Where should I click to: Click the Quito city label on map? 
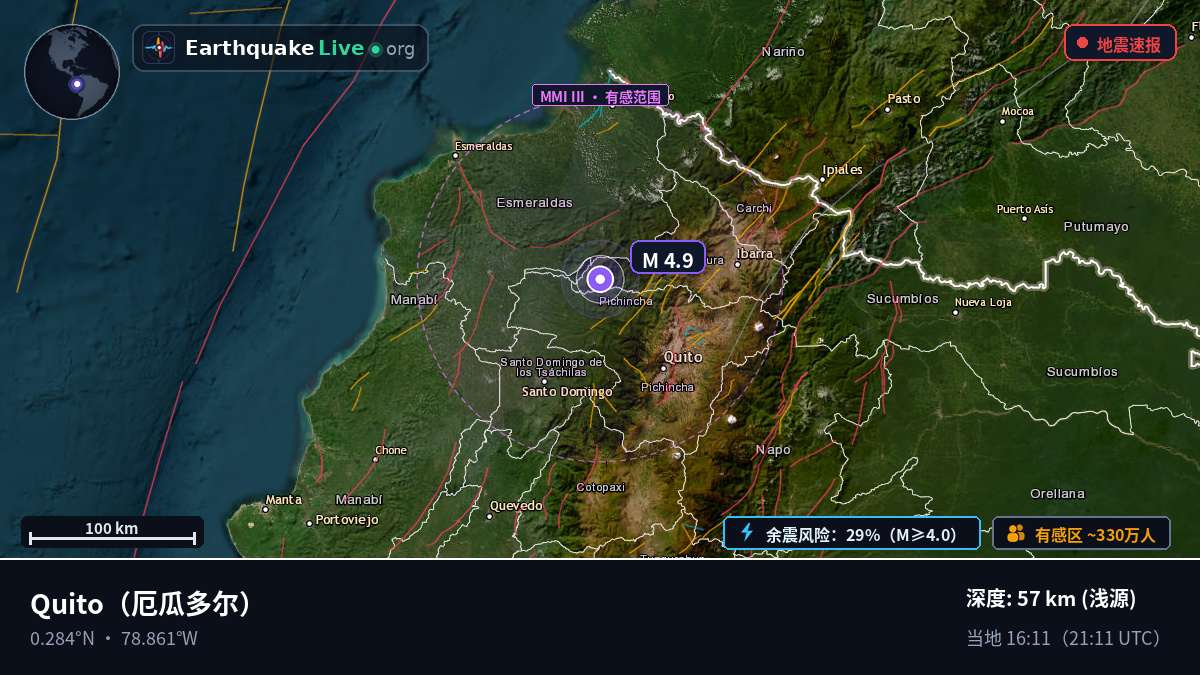pyautogui.click(x=683, y=357)
